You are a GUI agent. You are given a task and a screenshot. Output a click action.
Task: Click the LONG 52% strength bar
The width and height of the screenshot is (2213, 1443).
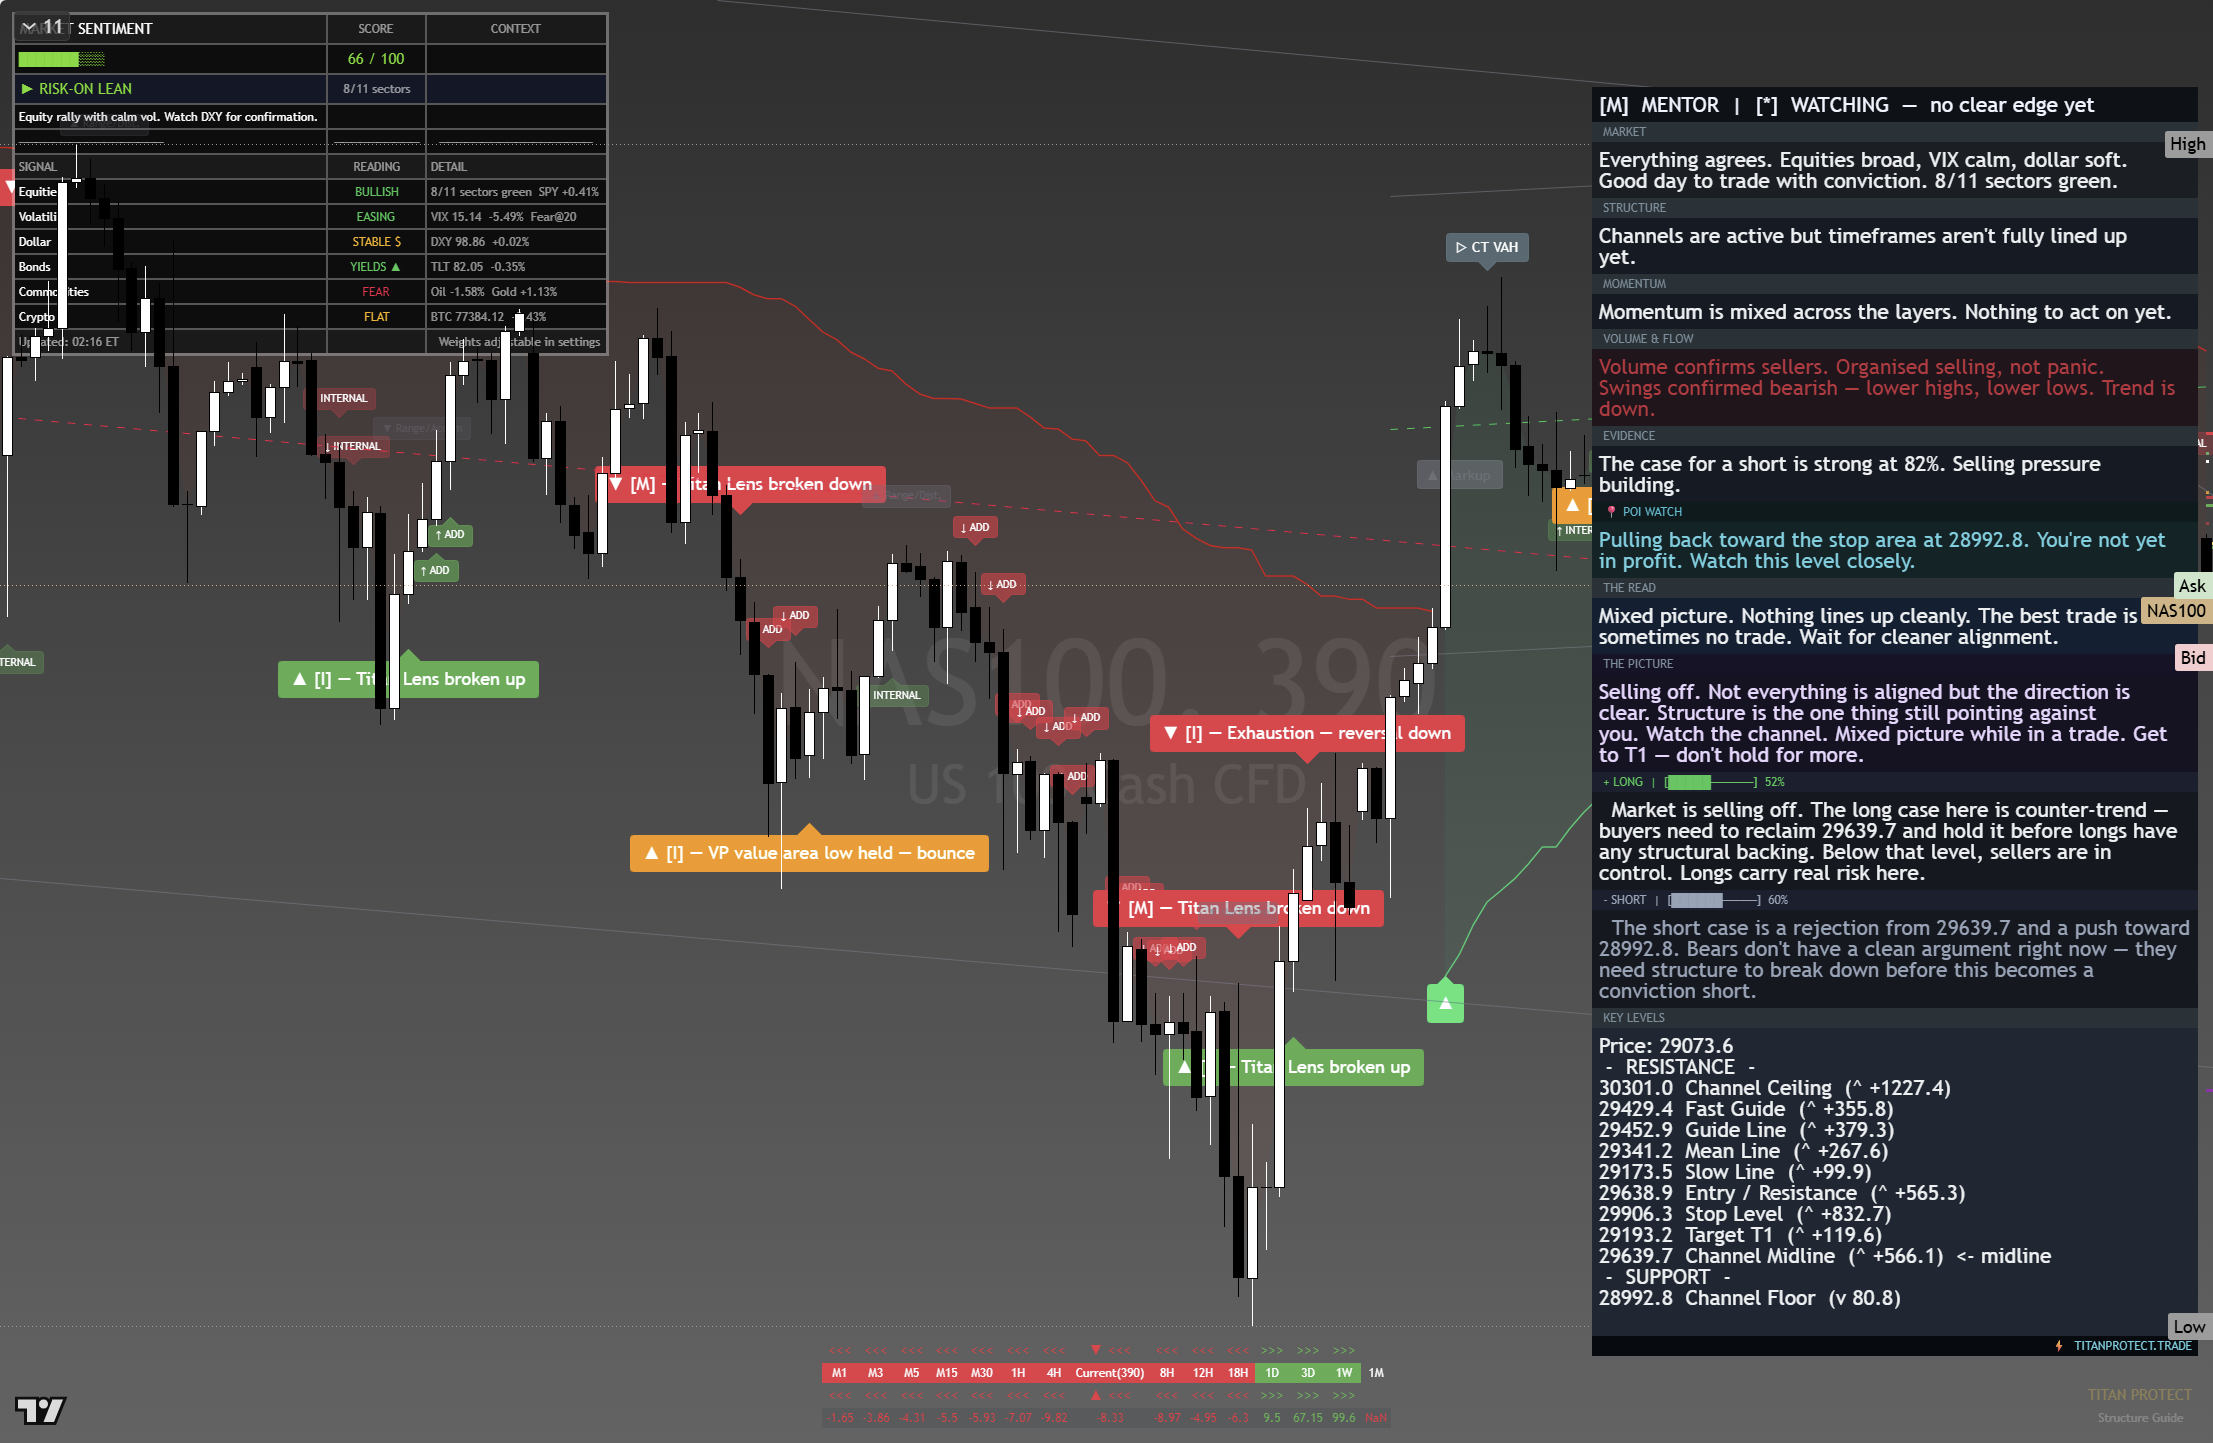coord(1711,782)
